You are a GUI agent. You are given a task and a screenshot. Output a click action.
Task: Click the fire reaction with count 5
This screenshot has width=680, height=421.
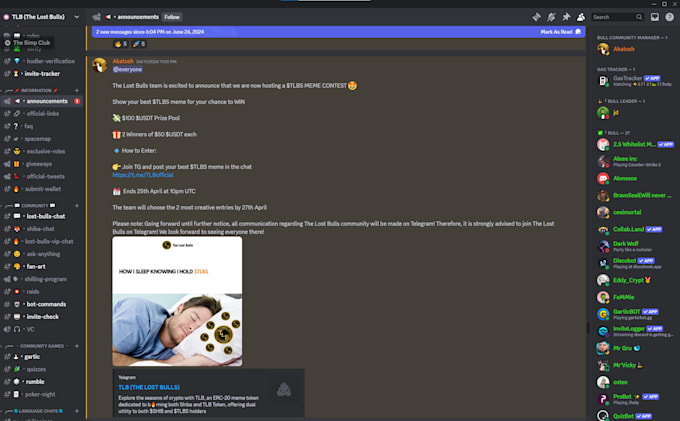[121, 44]
